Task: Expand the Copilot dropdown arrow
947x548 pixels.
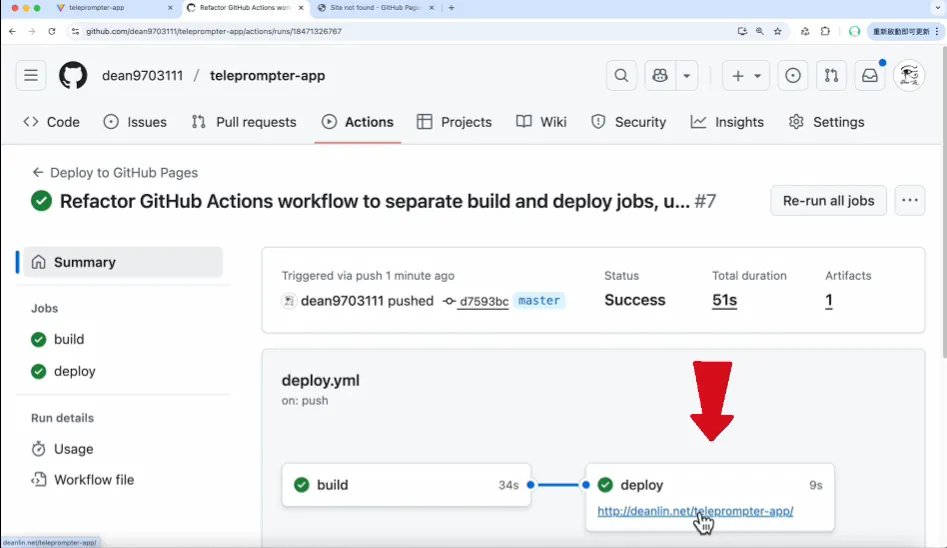Action: coord(687,76)
